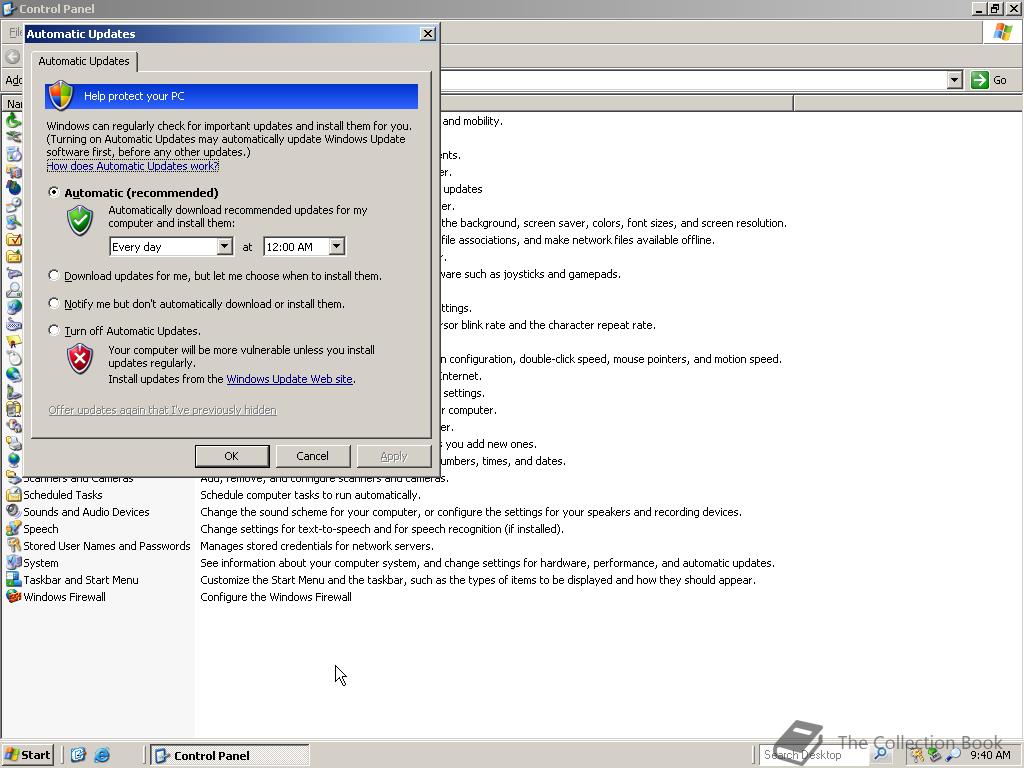The image size is (1024, 768).
Task: Cancel the Automatic Updates dialog
Action: 313,456
